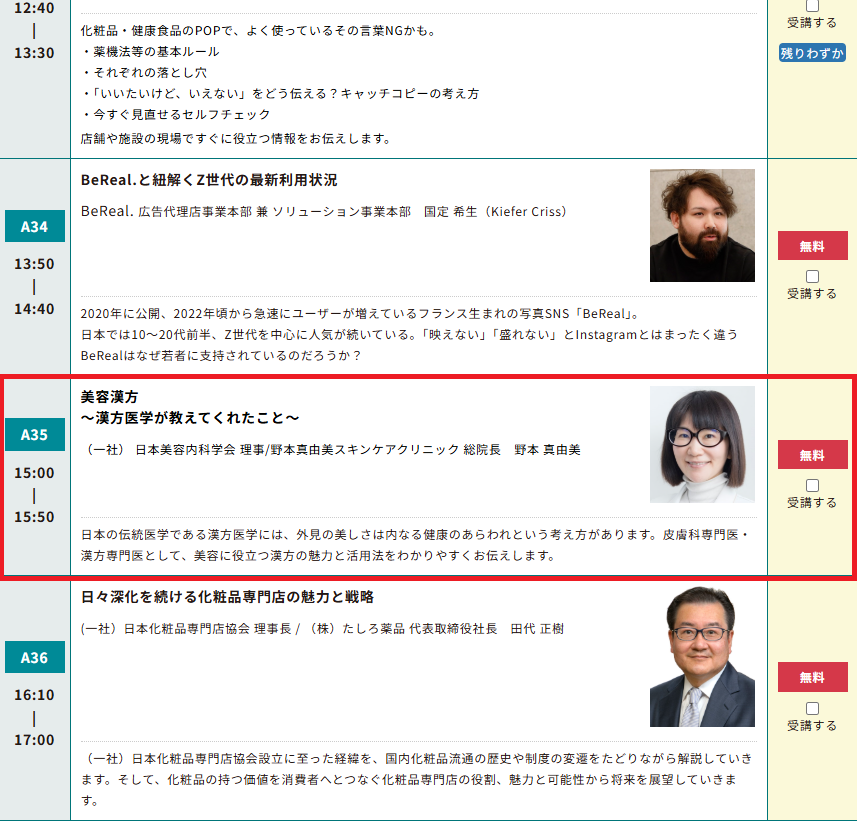Screen dimensions: 857x821
Task: Click the speaker line 国定 希生 (Kiefer Criss)
Action: pyautogui.click(x=324, y=212)
